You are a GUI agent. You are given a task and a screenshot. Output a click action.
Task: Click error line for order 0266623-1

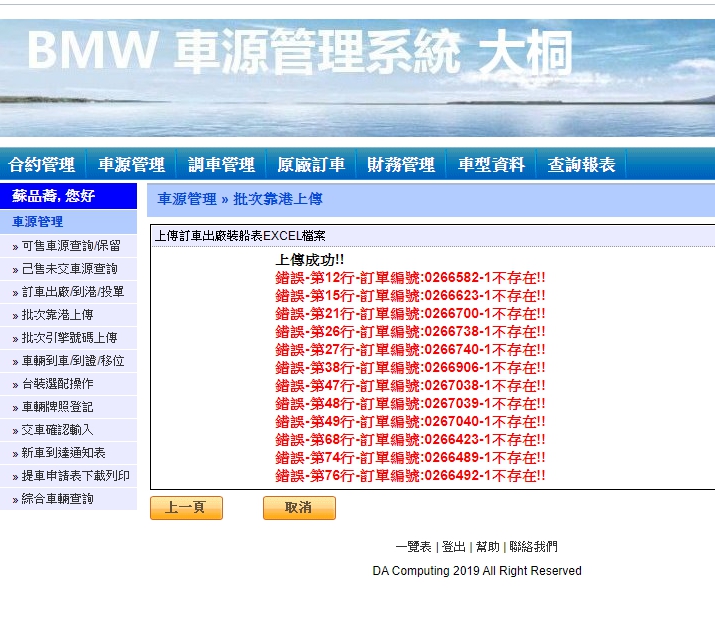[410, 295]
